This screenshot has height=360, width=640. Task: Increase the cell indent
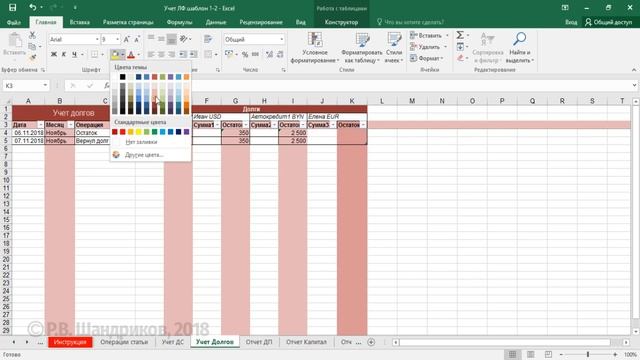click(x=193, y=54)
